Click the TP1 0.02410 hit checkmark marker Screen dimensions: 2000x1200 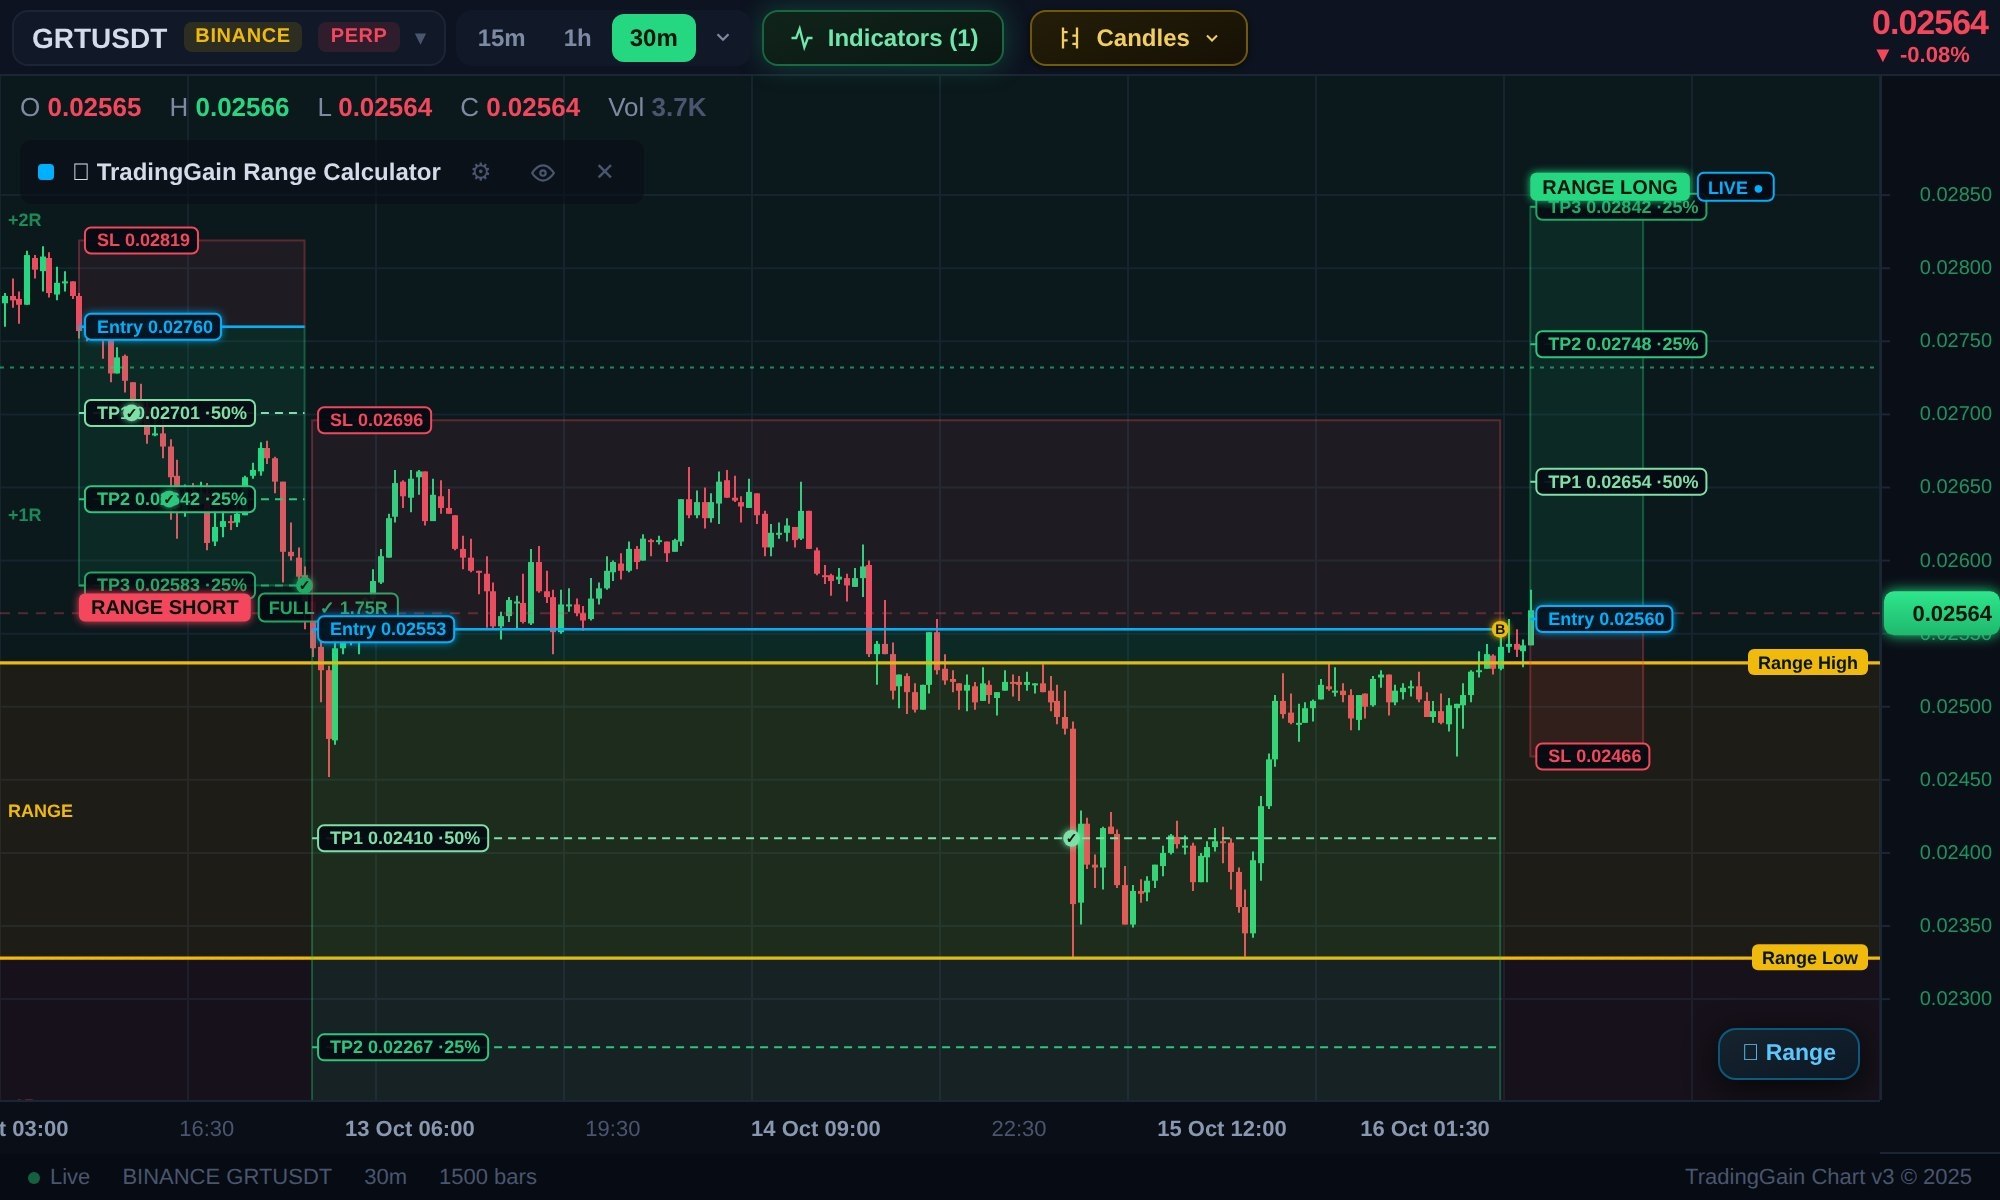pos(1071,838)
